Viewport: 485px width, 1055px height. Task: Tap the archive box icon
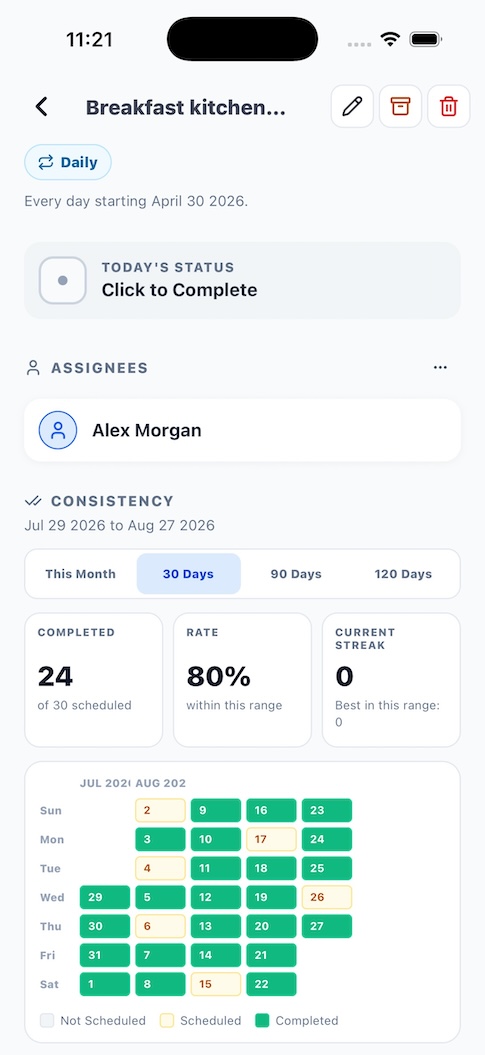point(400,106)
